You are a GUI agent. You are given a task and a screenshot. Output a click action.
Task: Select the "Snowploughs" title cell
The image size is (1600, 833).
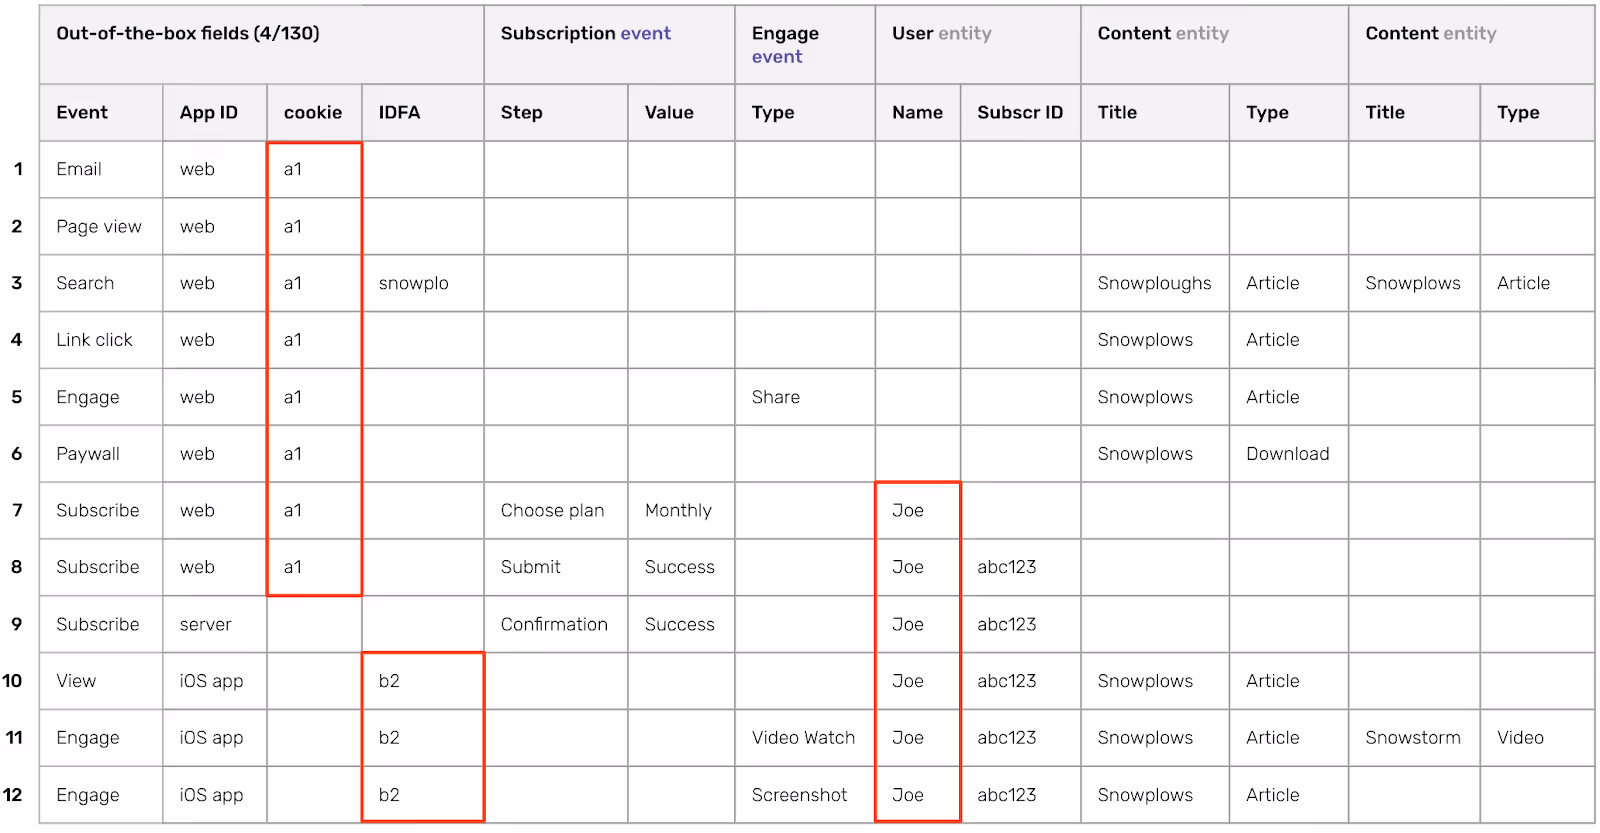click(1154, 283)
